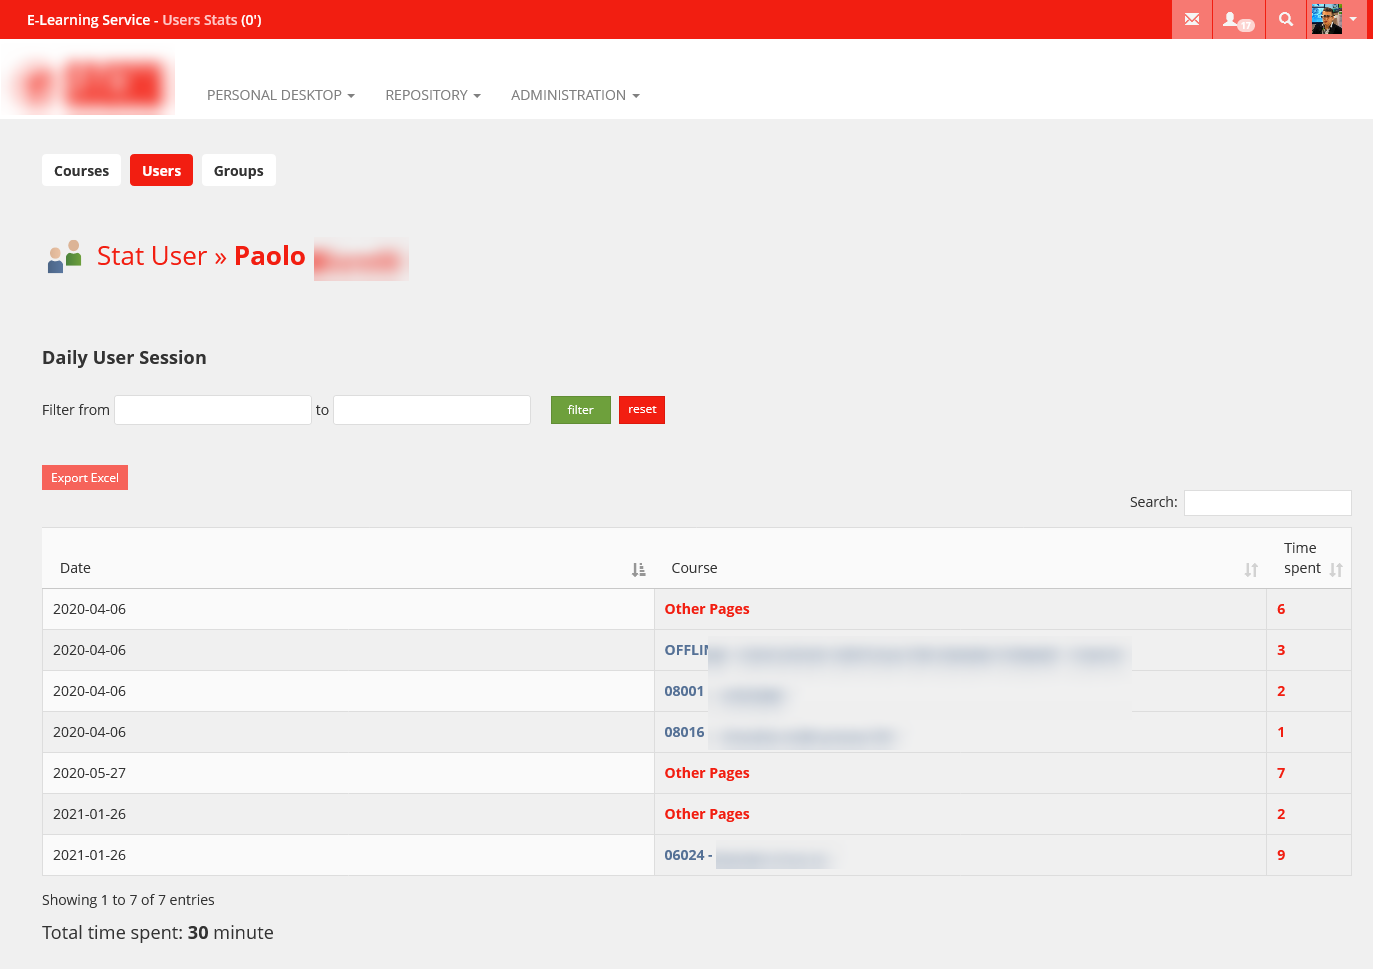This screenshot has height=969, width=1373.
Task: Expand the Administration menu
Action: click(575, 95)
